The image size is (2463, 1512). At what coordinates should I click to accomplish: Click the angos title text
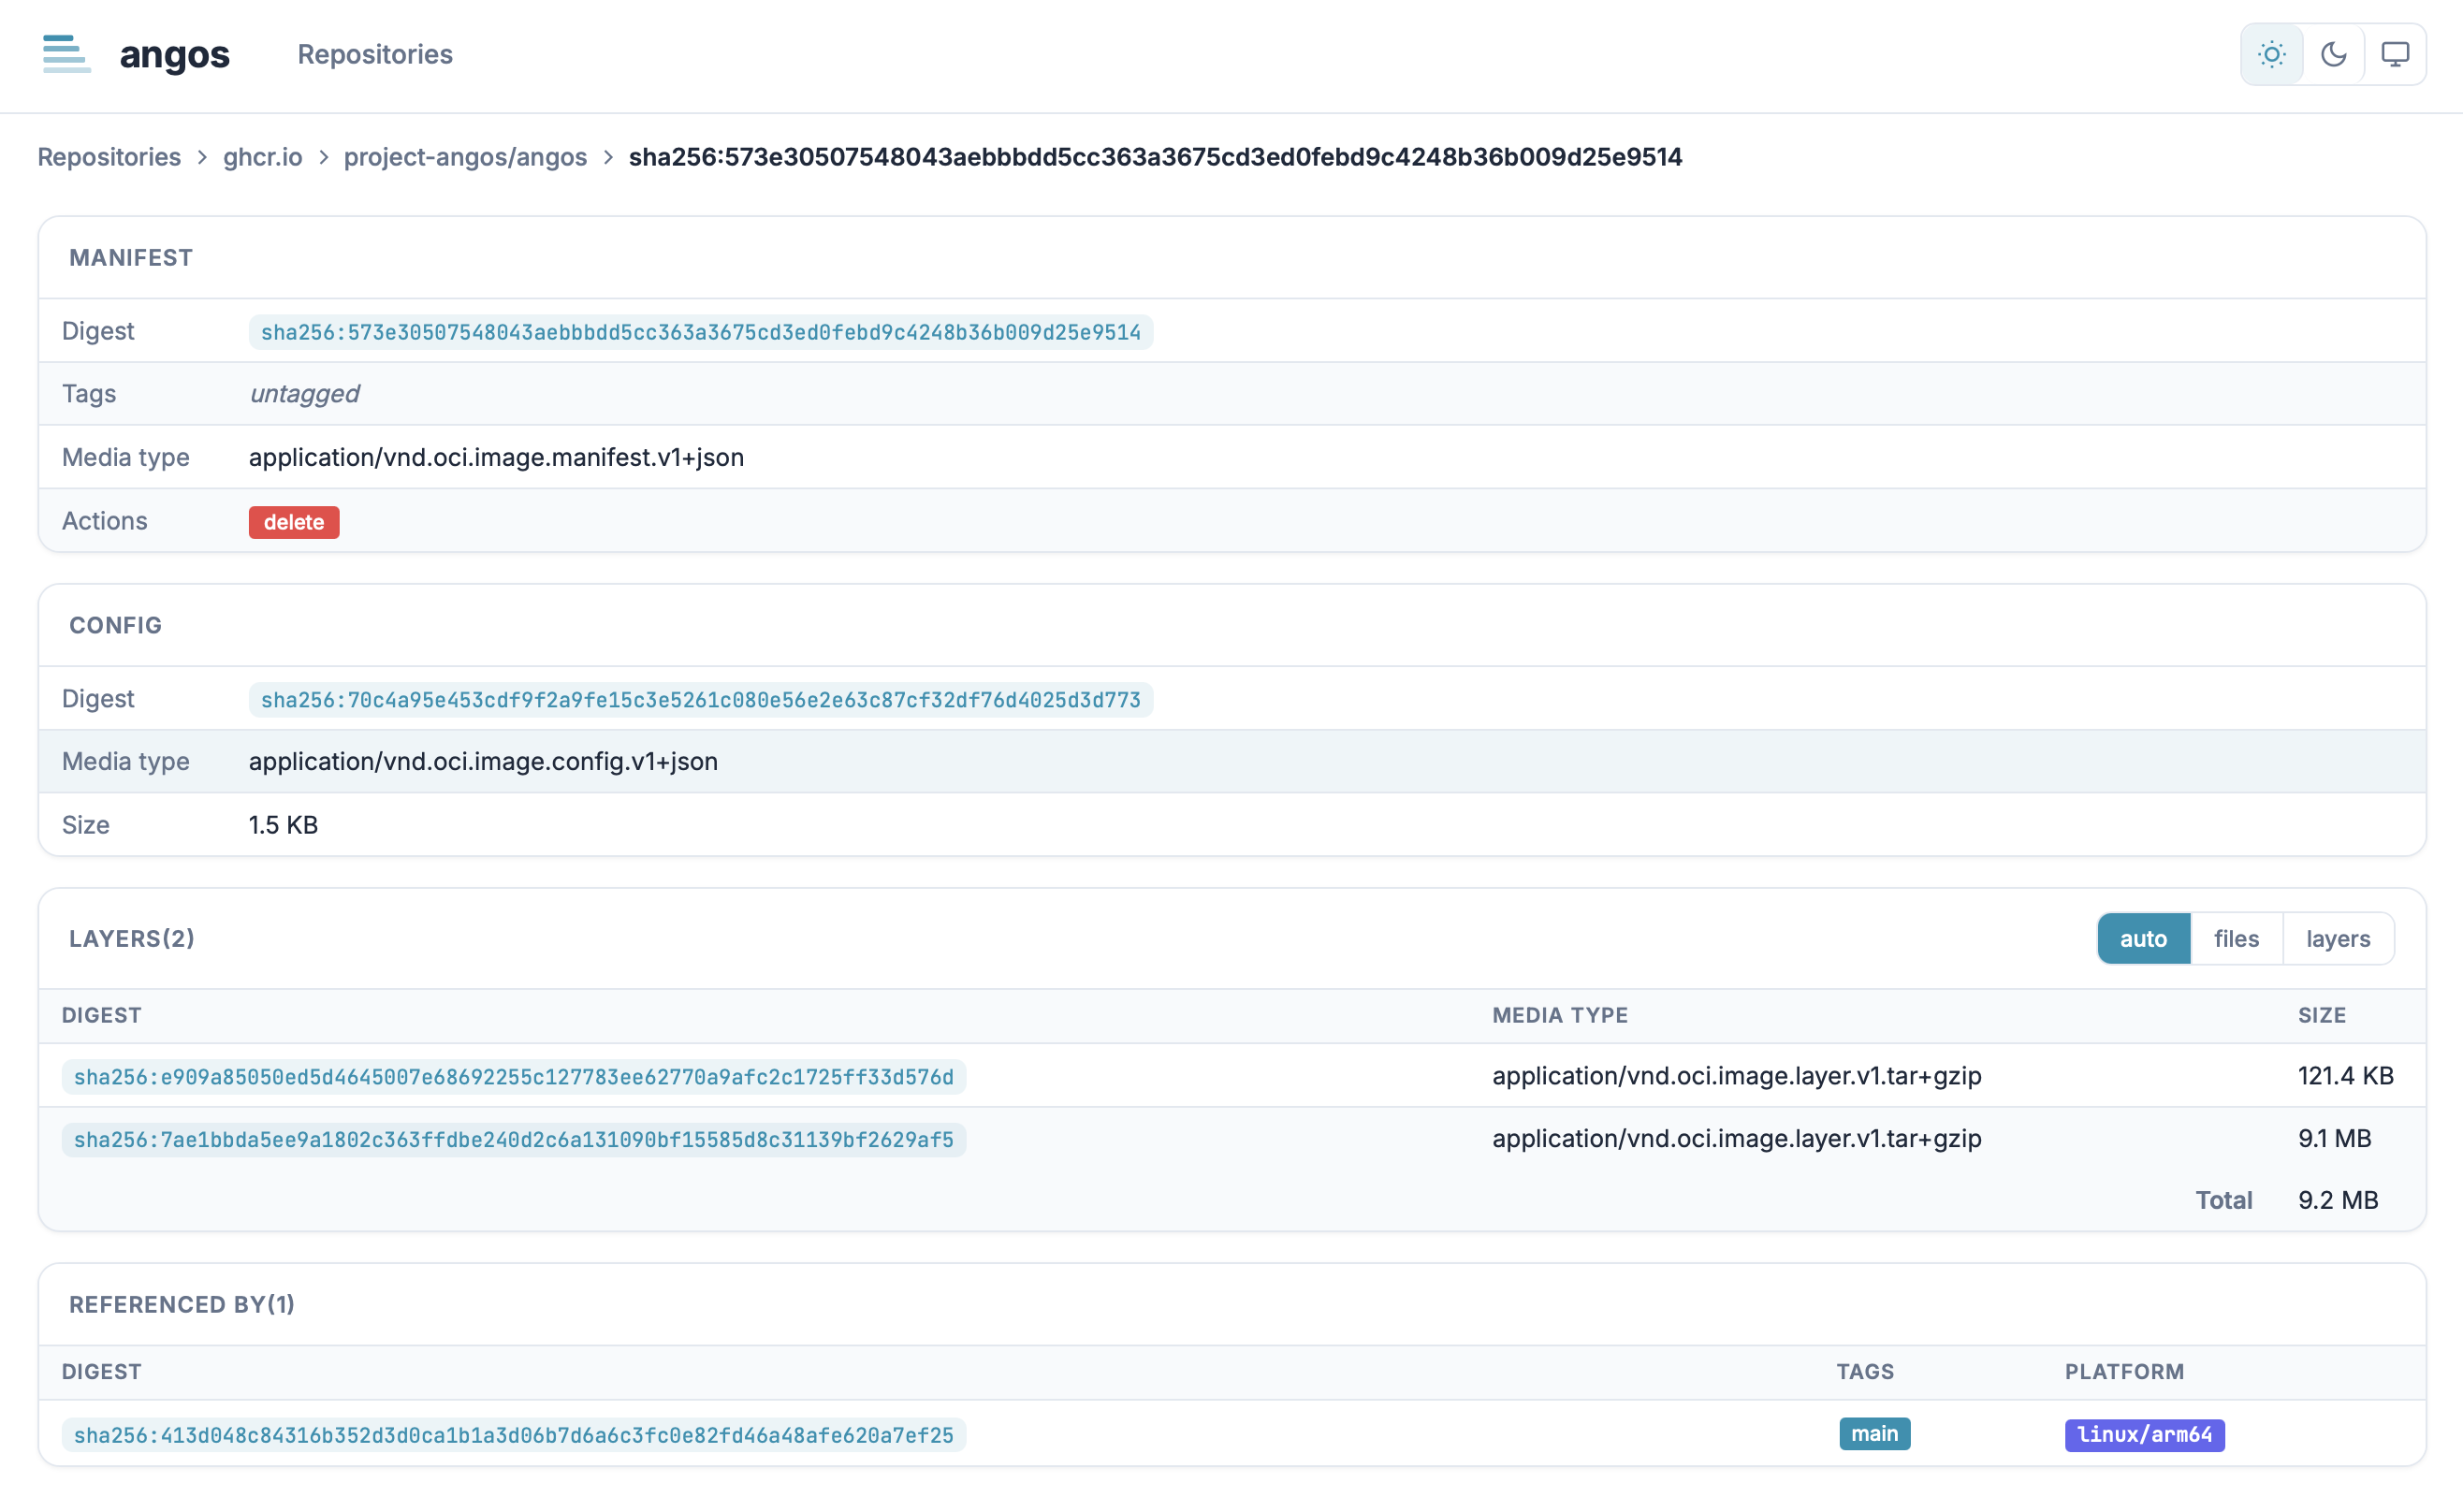pos(174,54)
